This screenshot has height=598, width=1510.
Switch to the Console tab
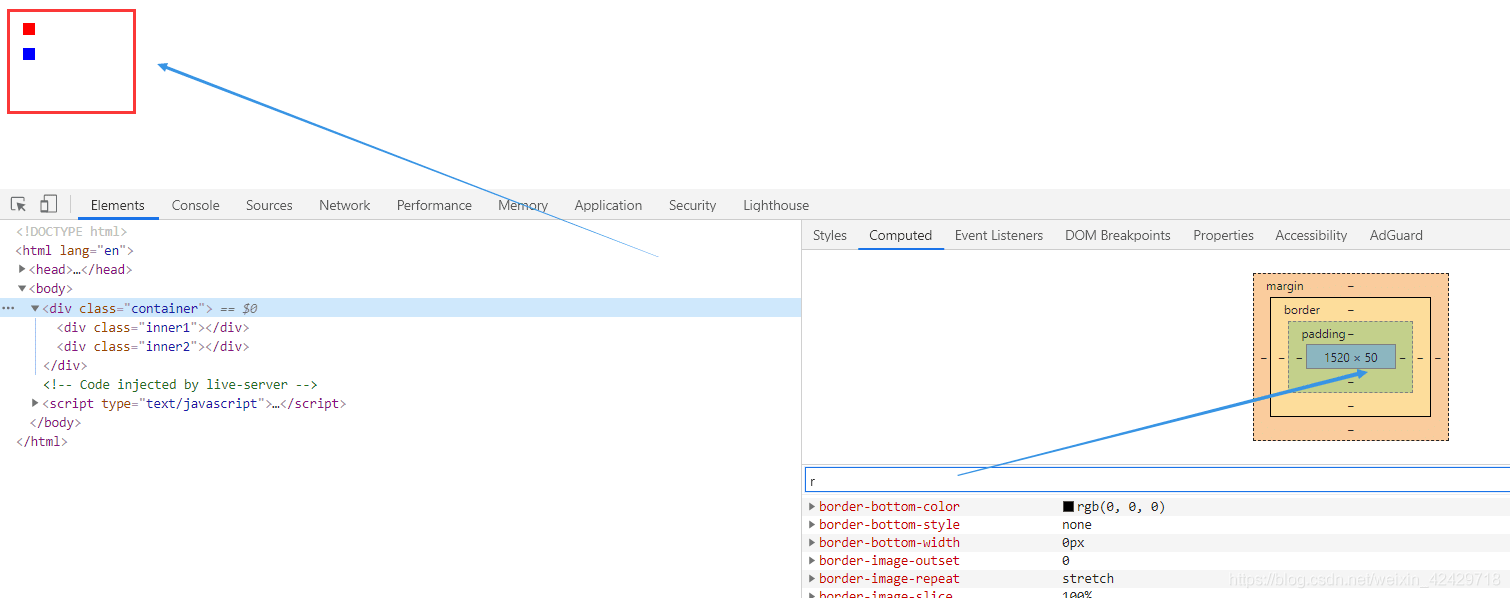tap(195, 205)
